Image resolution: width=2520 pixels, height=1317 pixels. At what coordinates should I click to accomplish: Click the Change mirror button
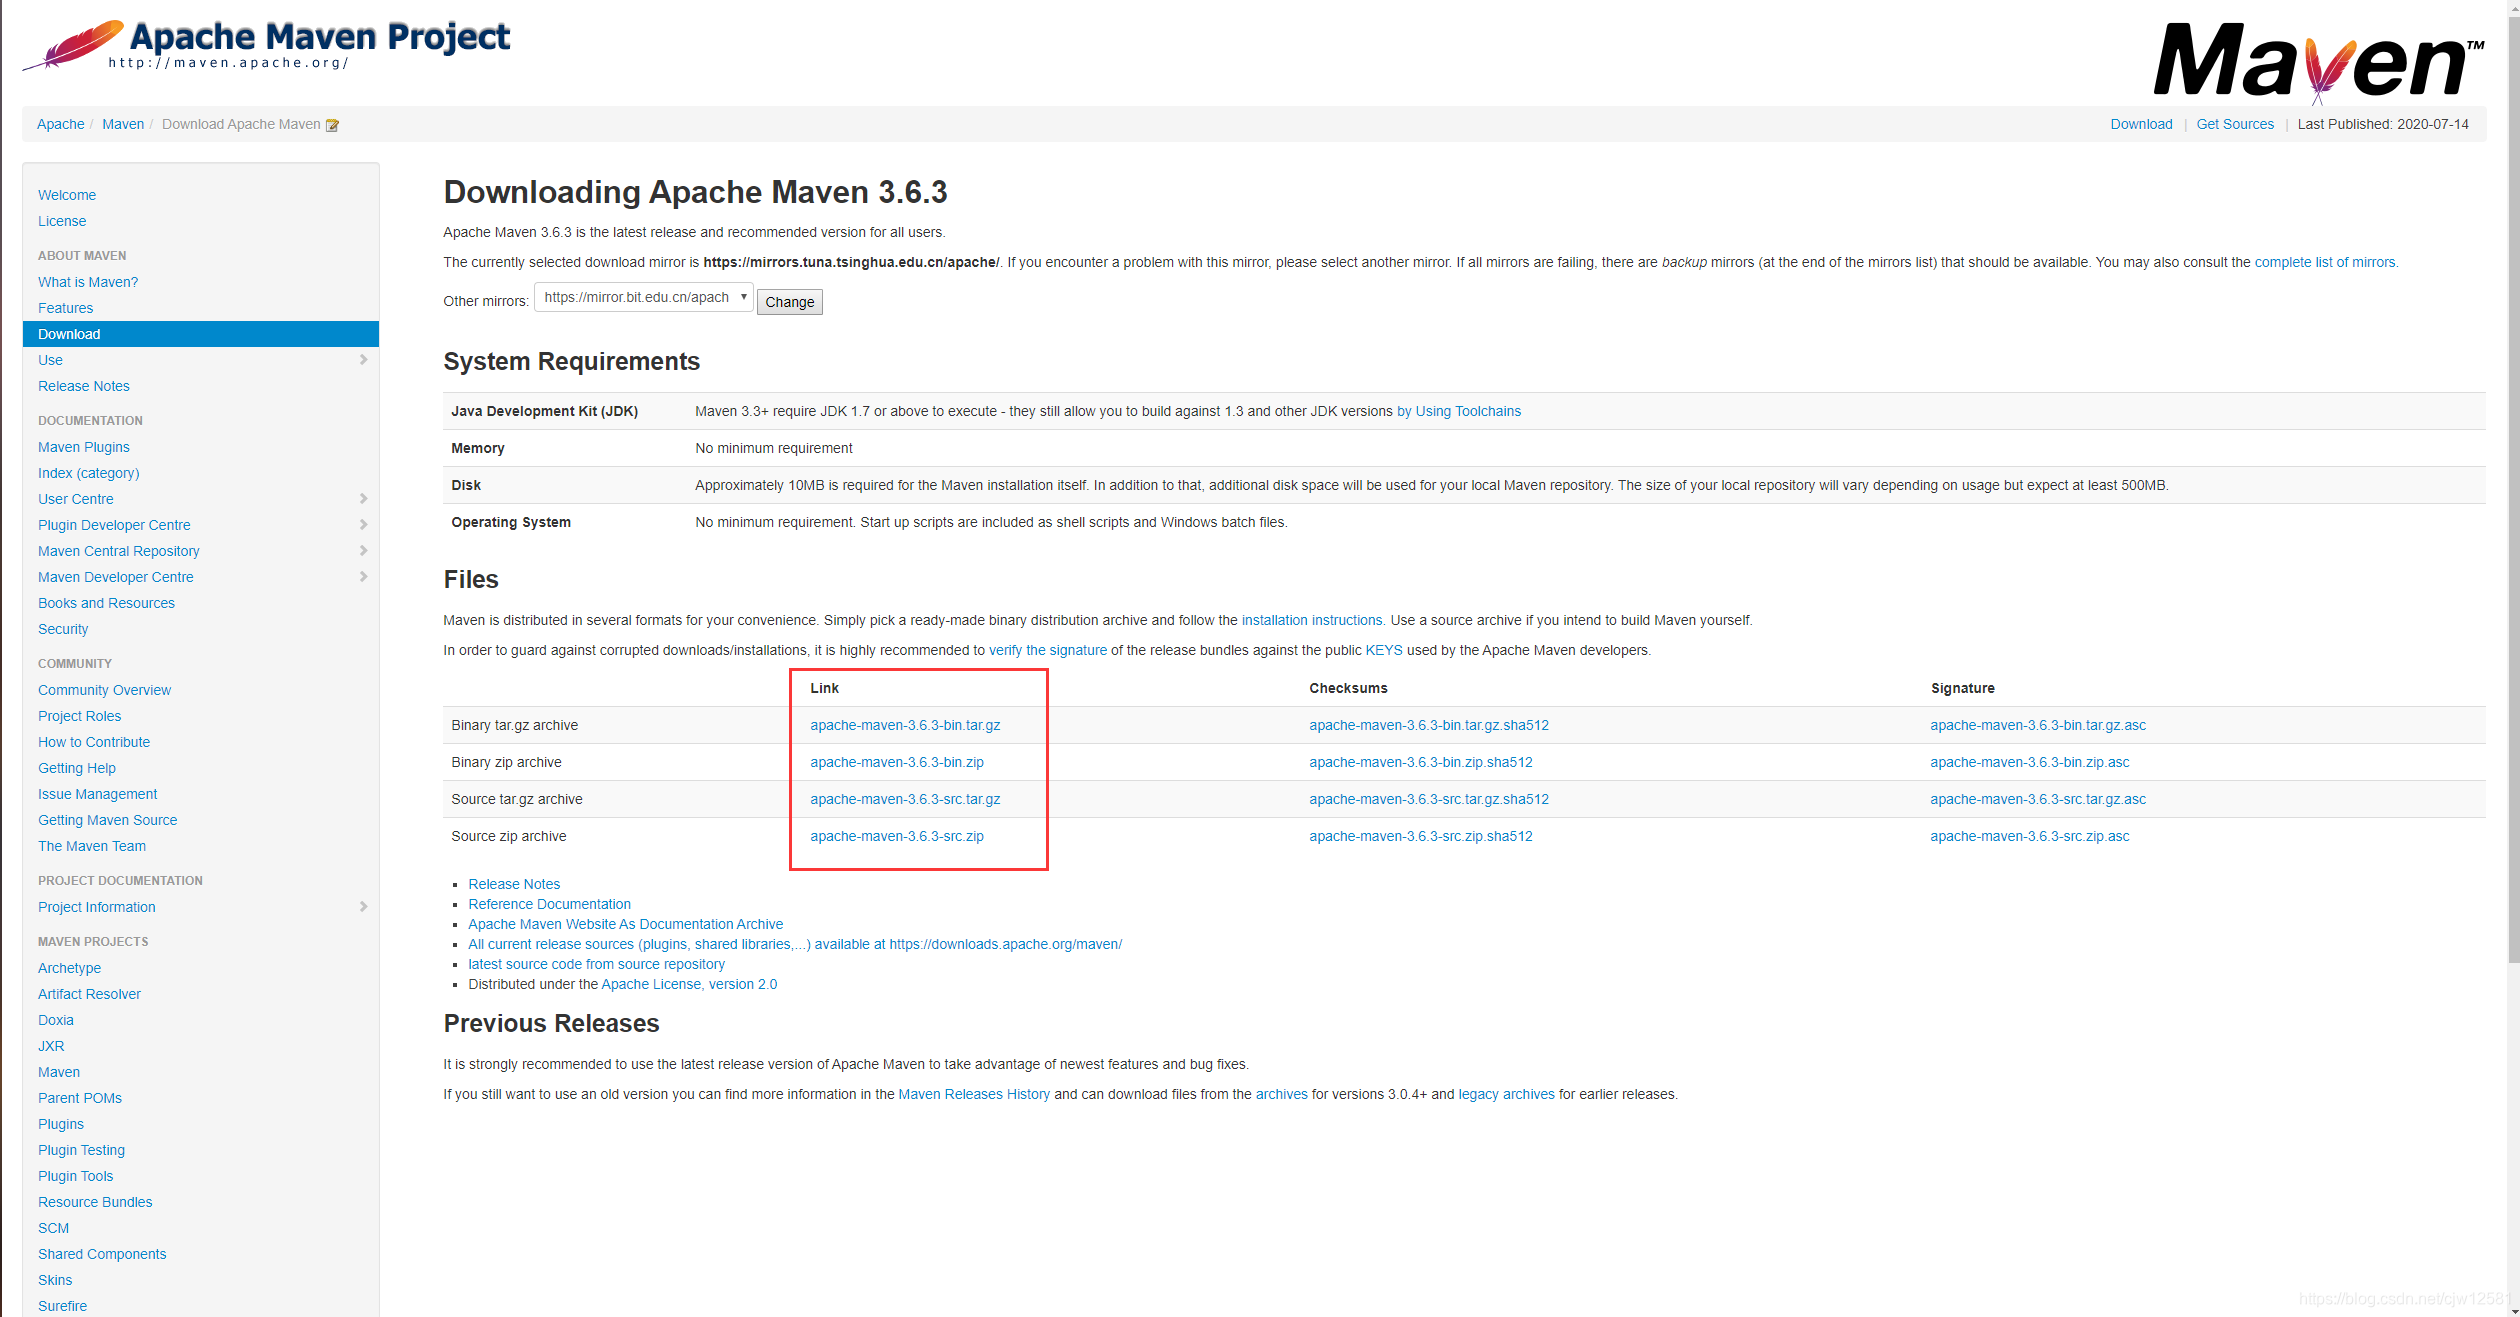pyautogui.click(x=789, y=302)
